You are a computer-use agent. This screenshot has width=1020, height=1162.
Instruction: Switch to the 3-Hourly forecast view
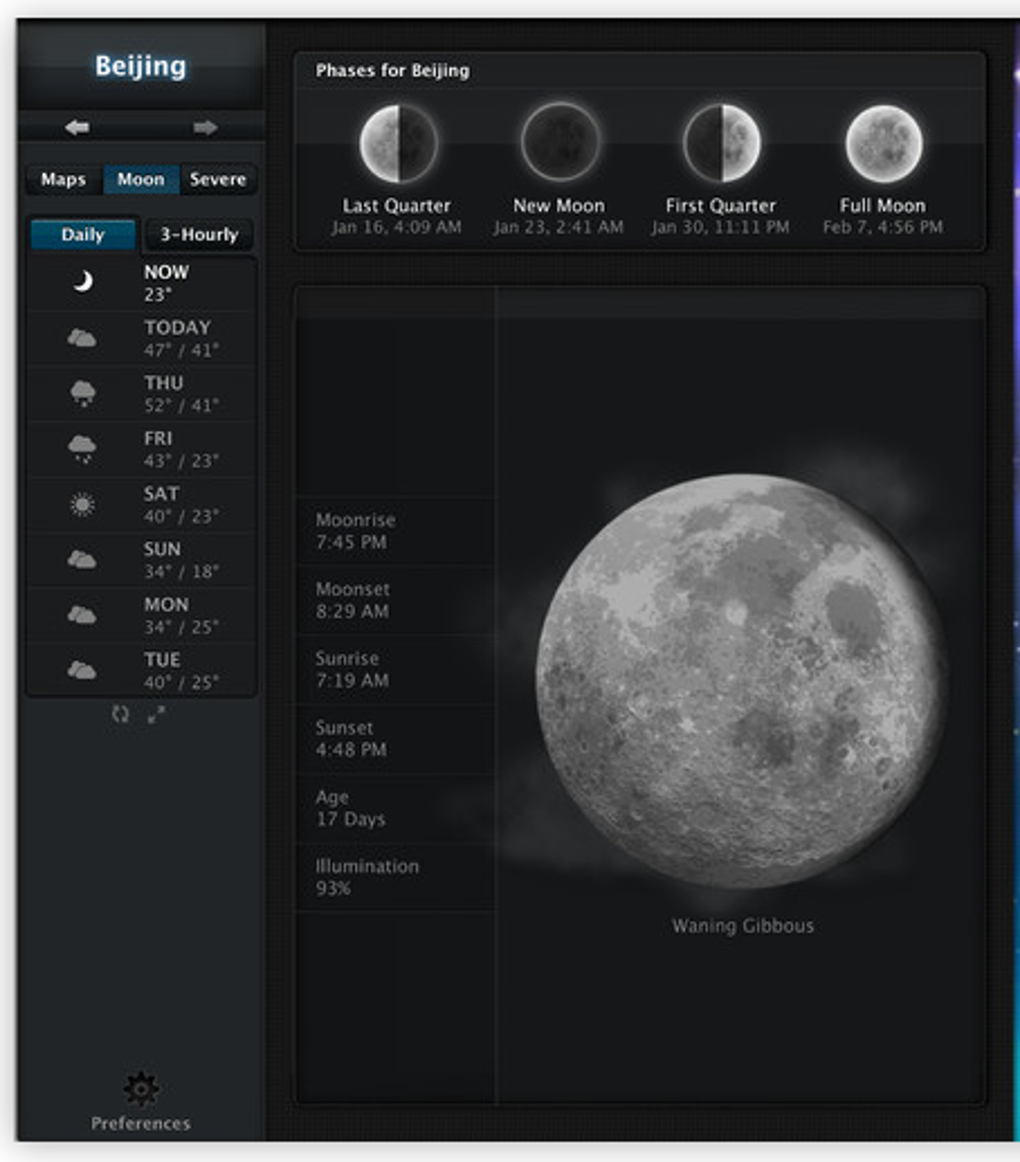pos(199,235)
